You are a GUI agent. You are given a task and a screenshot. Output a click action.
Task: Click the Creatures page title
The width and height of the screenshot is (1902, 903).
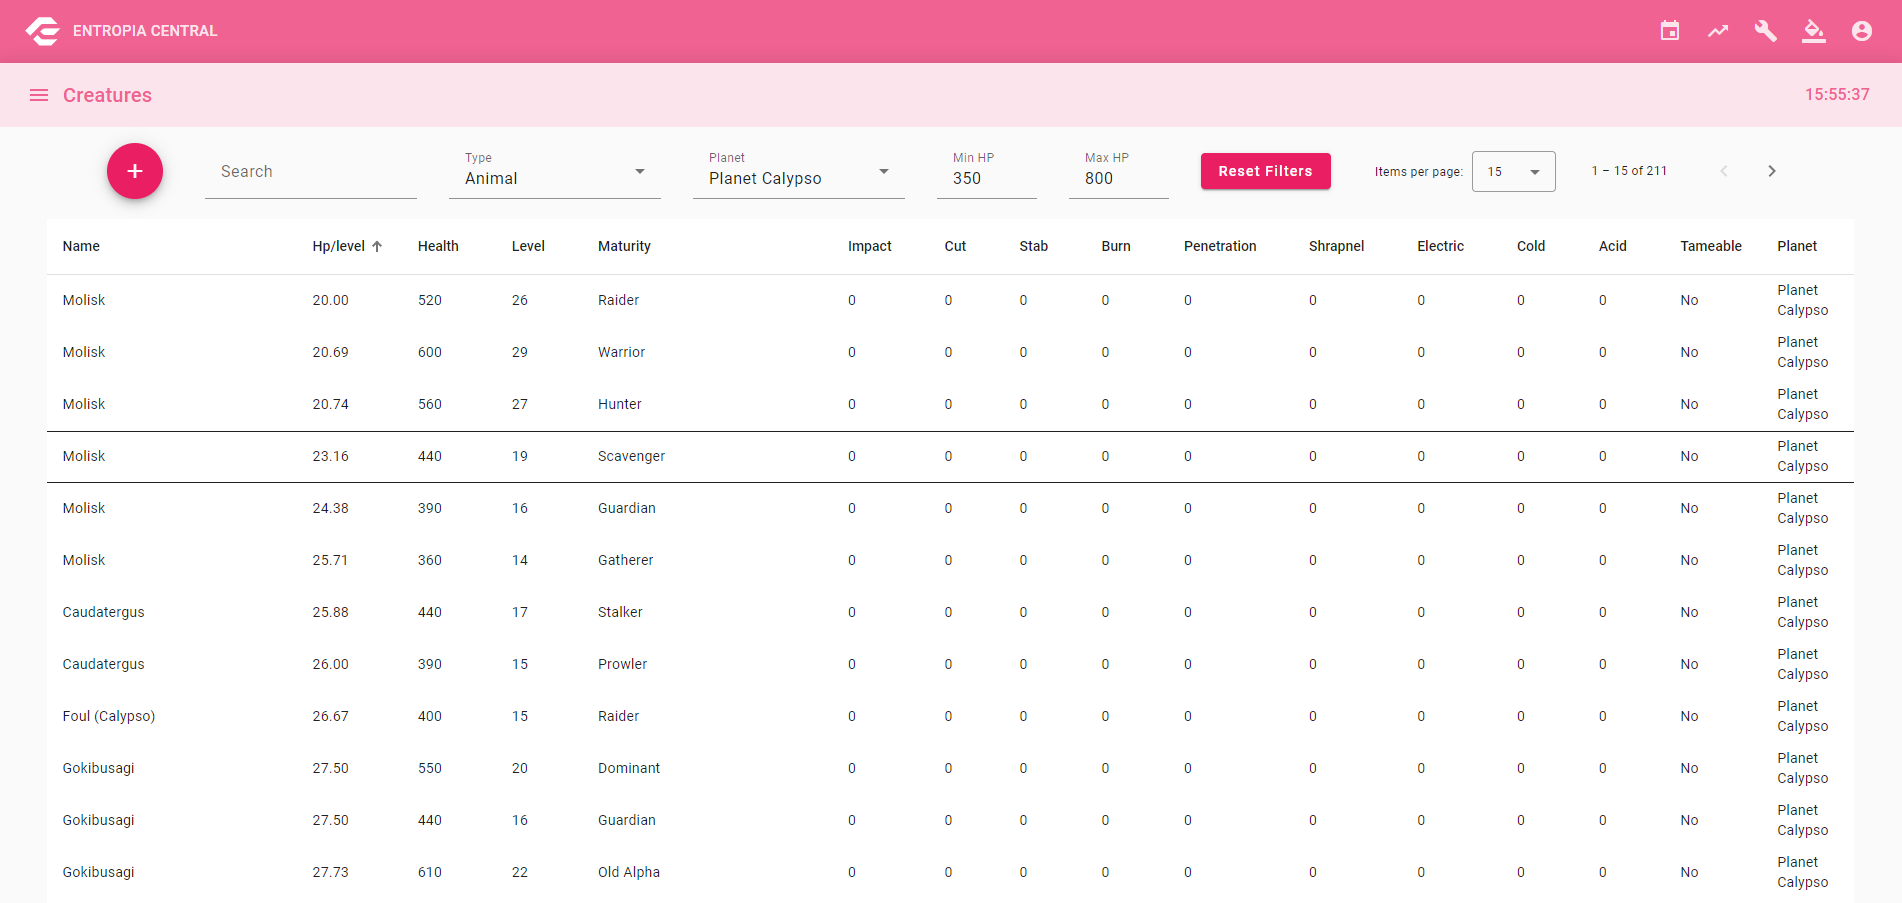[x=107, y=95]
